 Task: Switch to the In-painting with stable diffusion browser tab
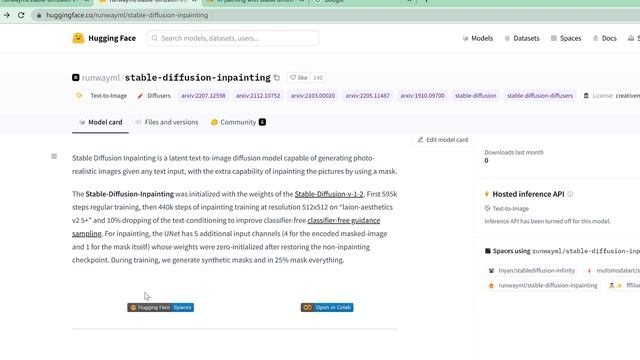pyautogui.click(x=255, y=2)
